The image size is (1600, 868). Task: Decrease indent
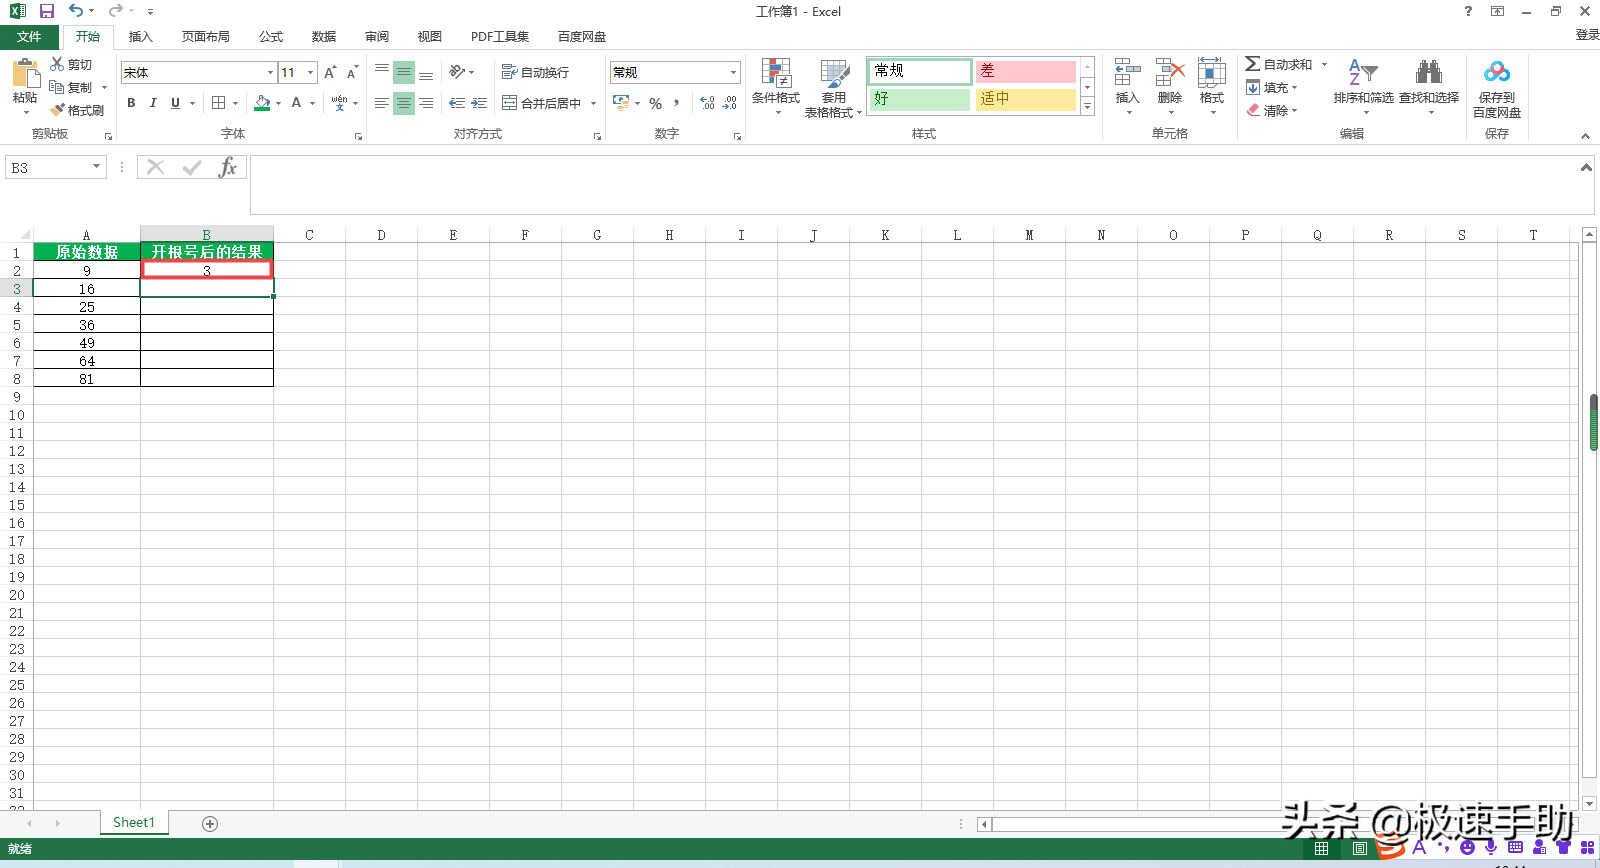tap(457, 103)
